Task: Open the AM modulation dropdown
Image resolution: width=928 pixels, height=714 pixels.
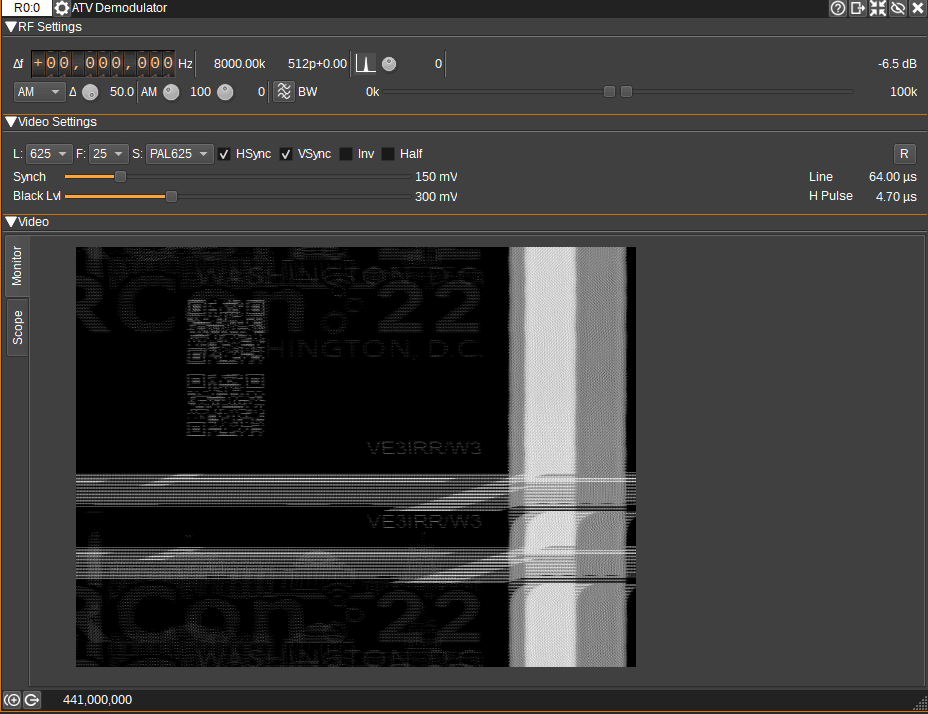Action: click(x=39, y=91)
